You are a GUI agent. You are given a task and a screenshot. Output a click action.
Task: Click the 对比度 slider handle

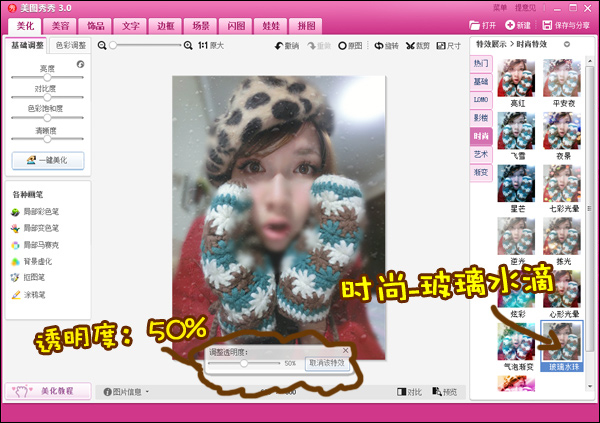pos(47,97)
